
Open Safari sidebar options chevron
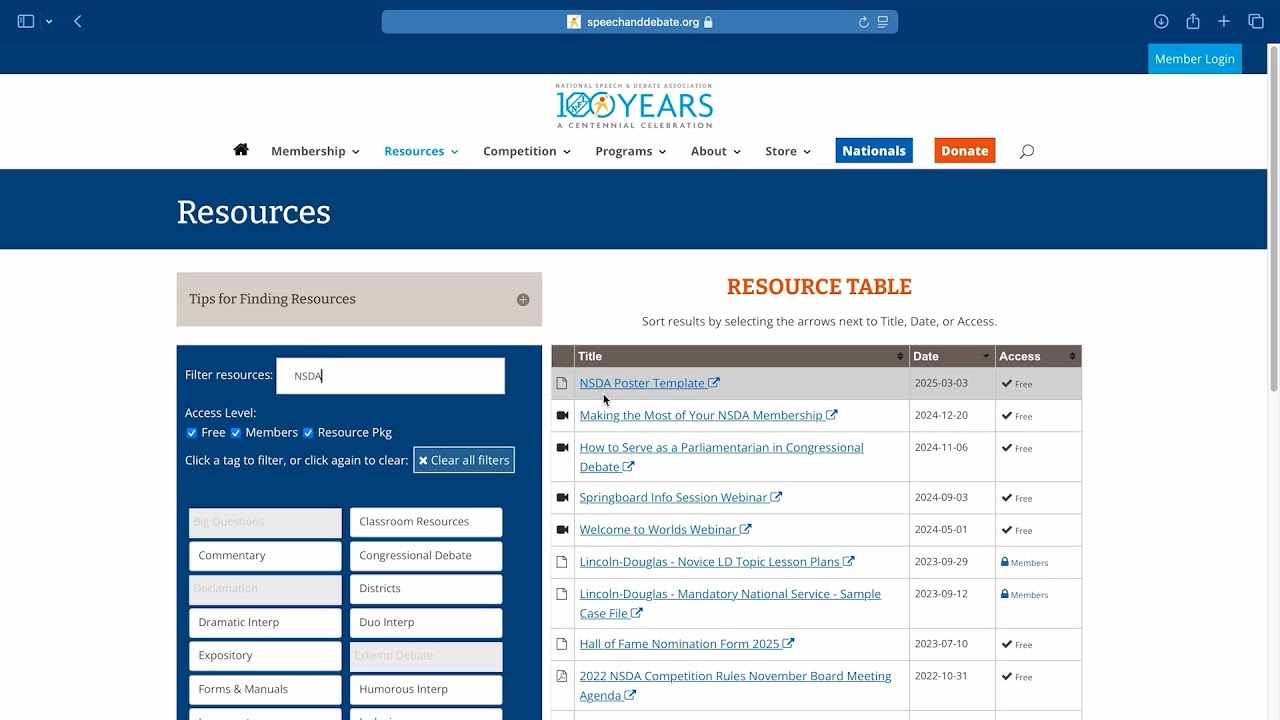click(49, 22)
